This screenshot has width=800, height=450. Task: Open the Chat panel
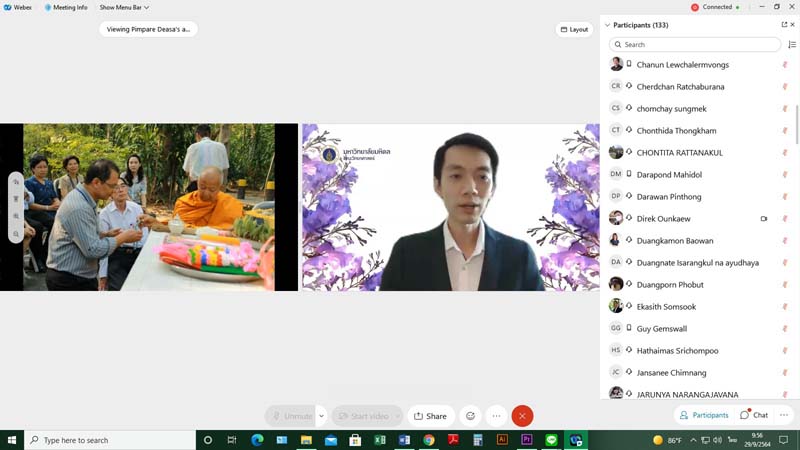(x=754, y=415)
